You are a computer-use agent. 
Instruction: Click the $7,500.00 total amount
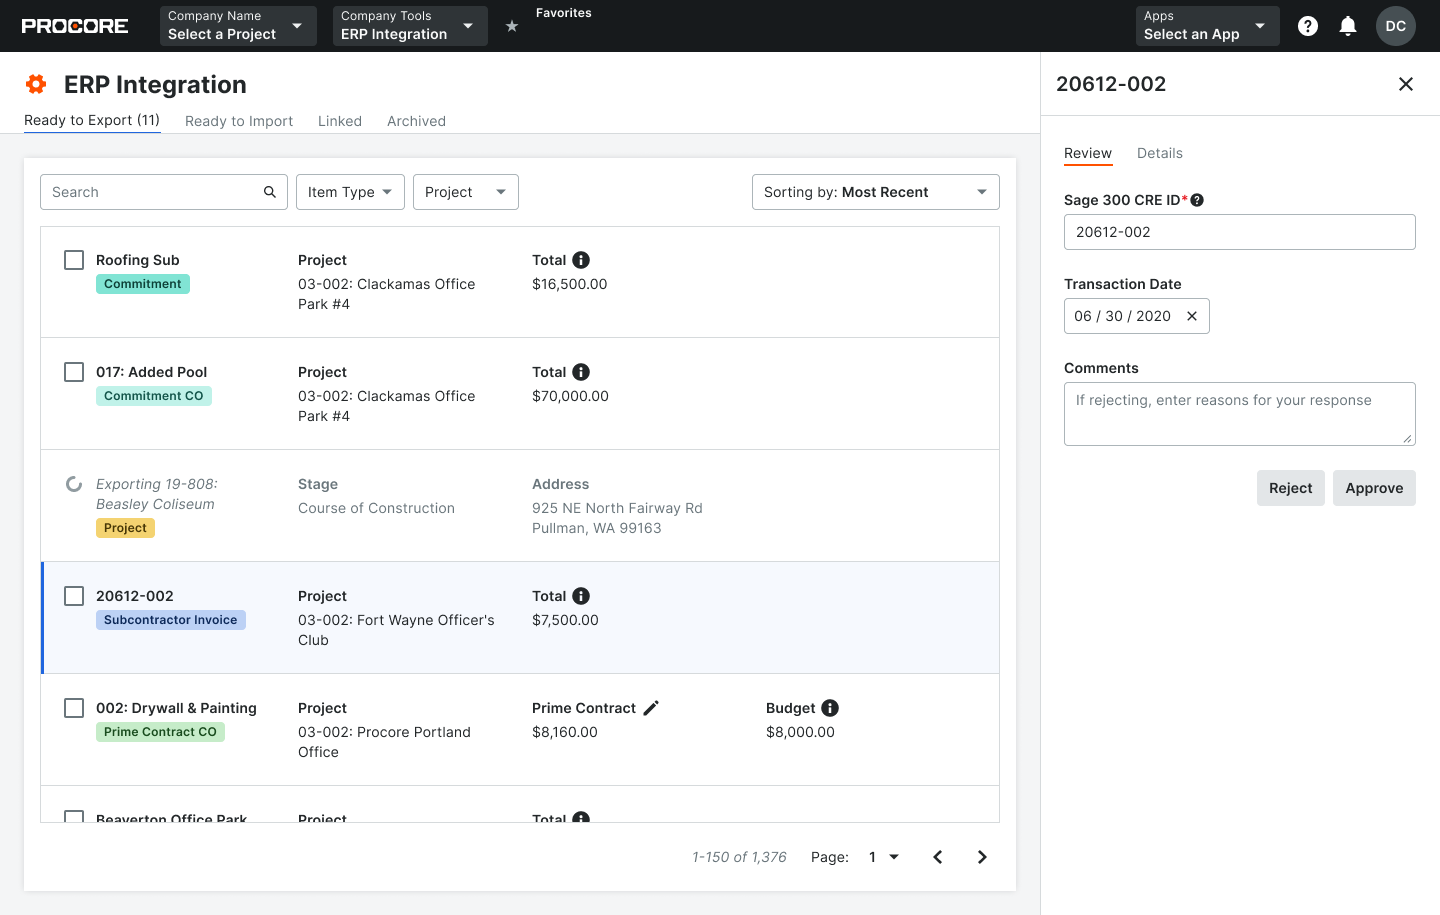[565, 620]
